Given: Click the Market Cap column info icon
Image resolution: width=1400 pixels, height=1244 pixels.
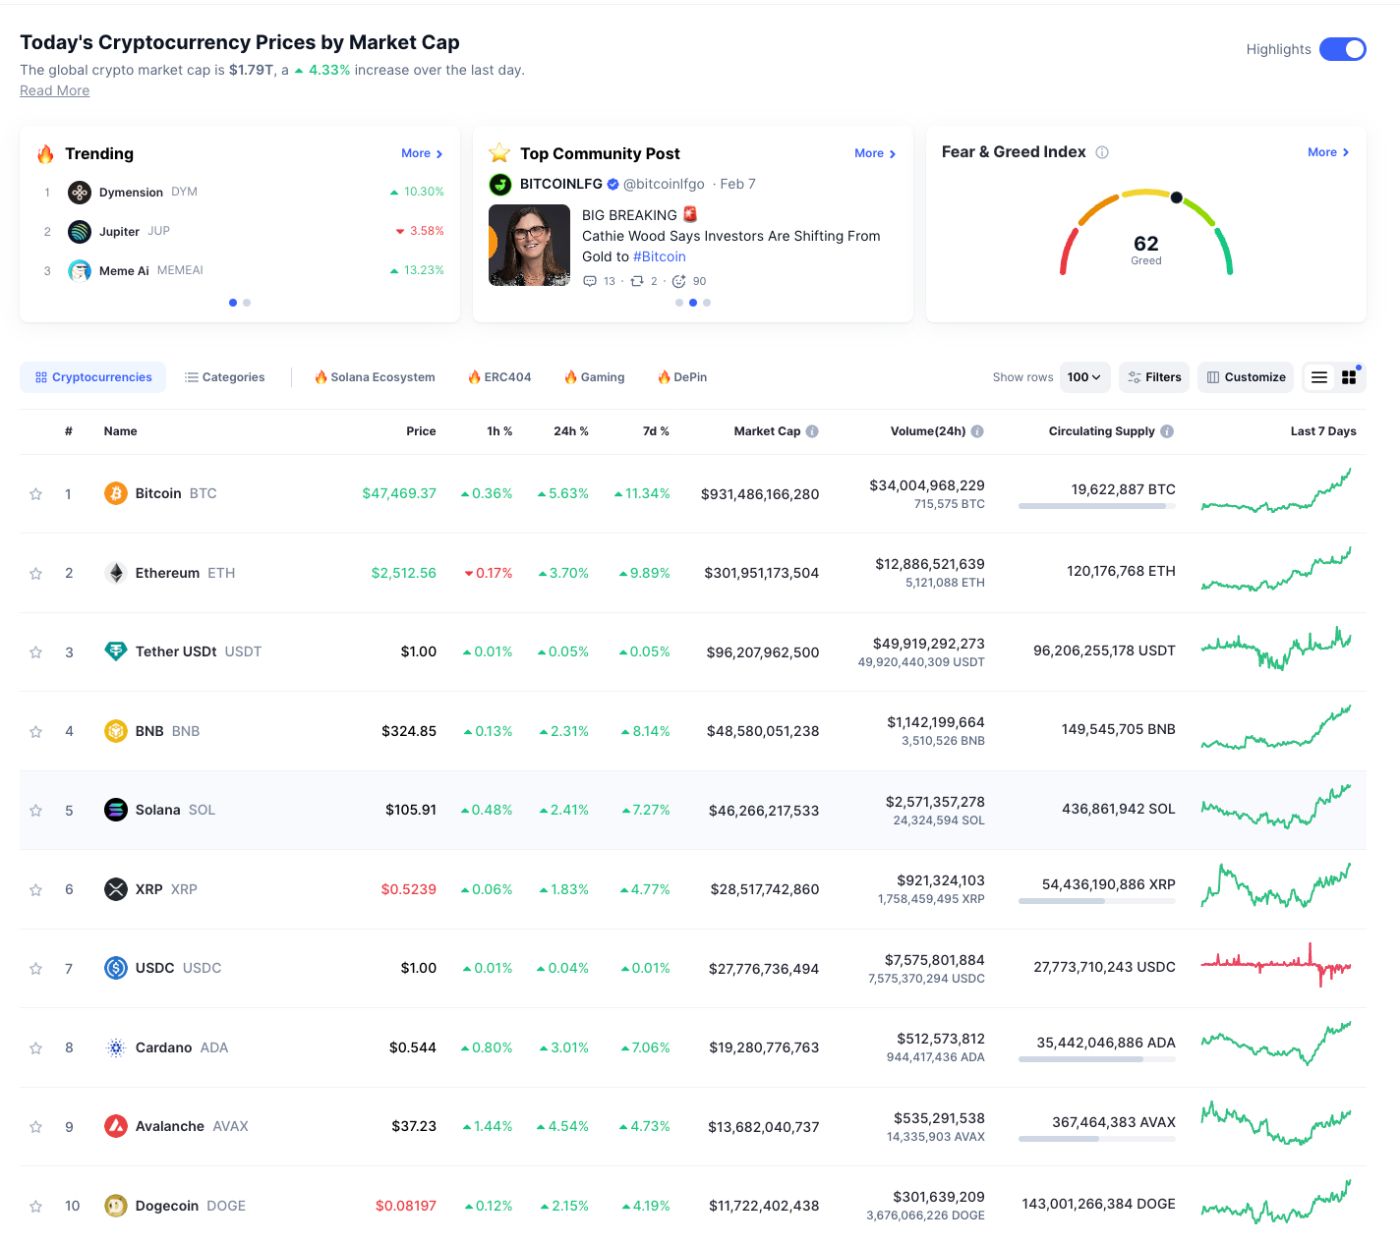Looking at the screenshot, I should (x=810, y=430).
